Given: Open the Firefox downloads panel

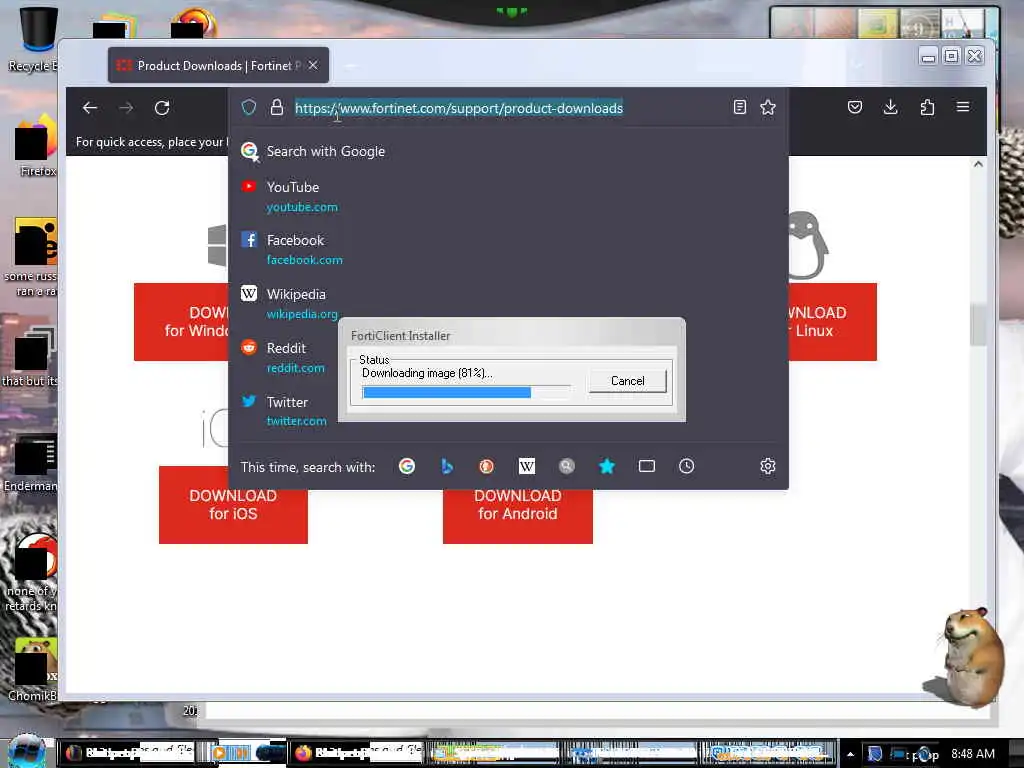Looking at the screenshot, I should coord(890,107).
